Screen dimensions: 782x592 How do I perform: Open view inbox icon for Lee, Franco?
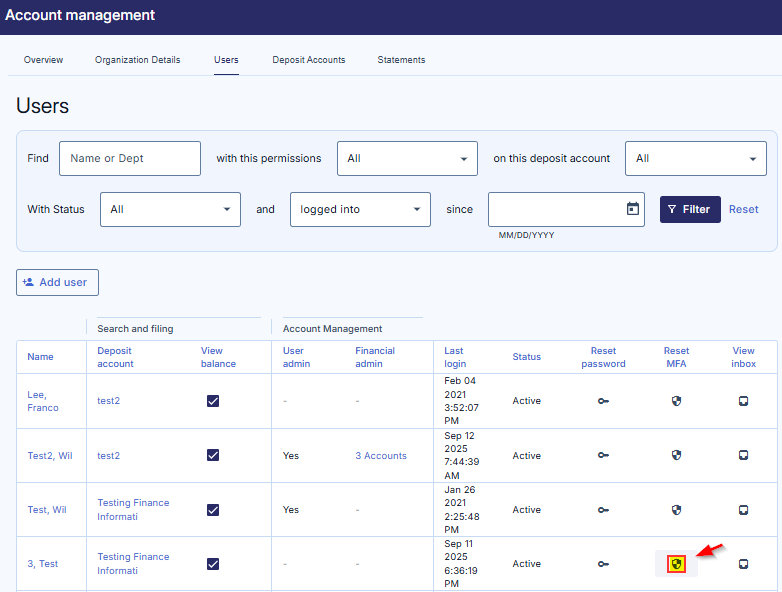pos(743,401)
